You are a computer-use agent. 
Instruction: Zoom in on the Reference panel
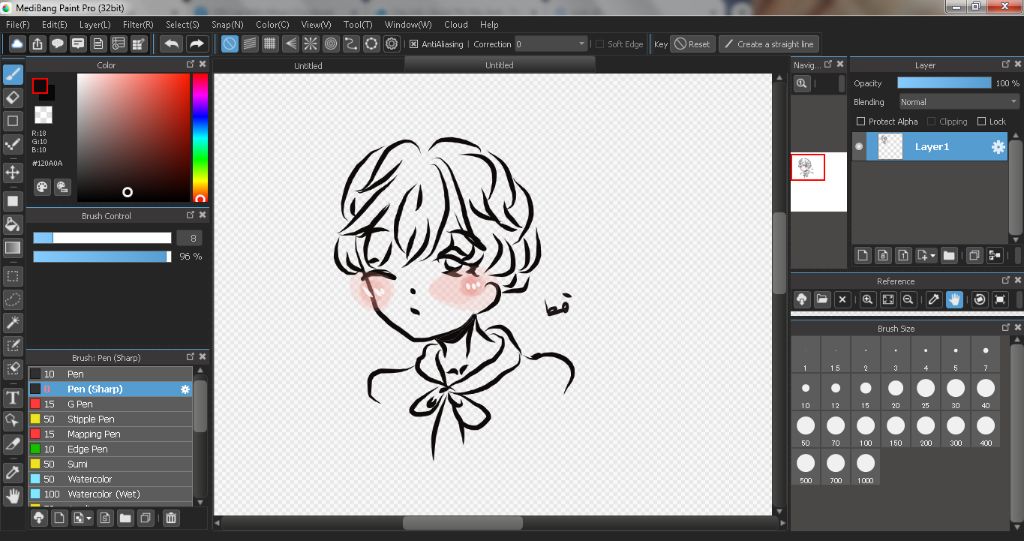coord(867,299)
